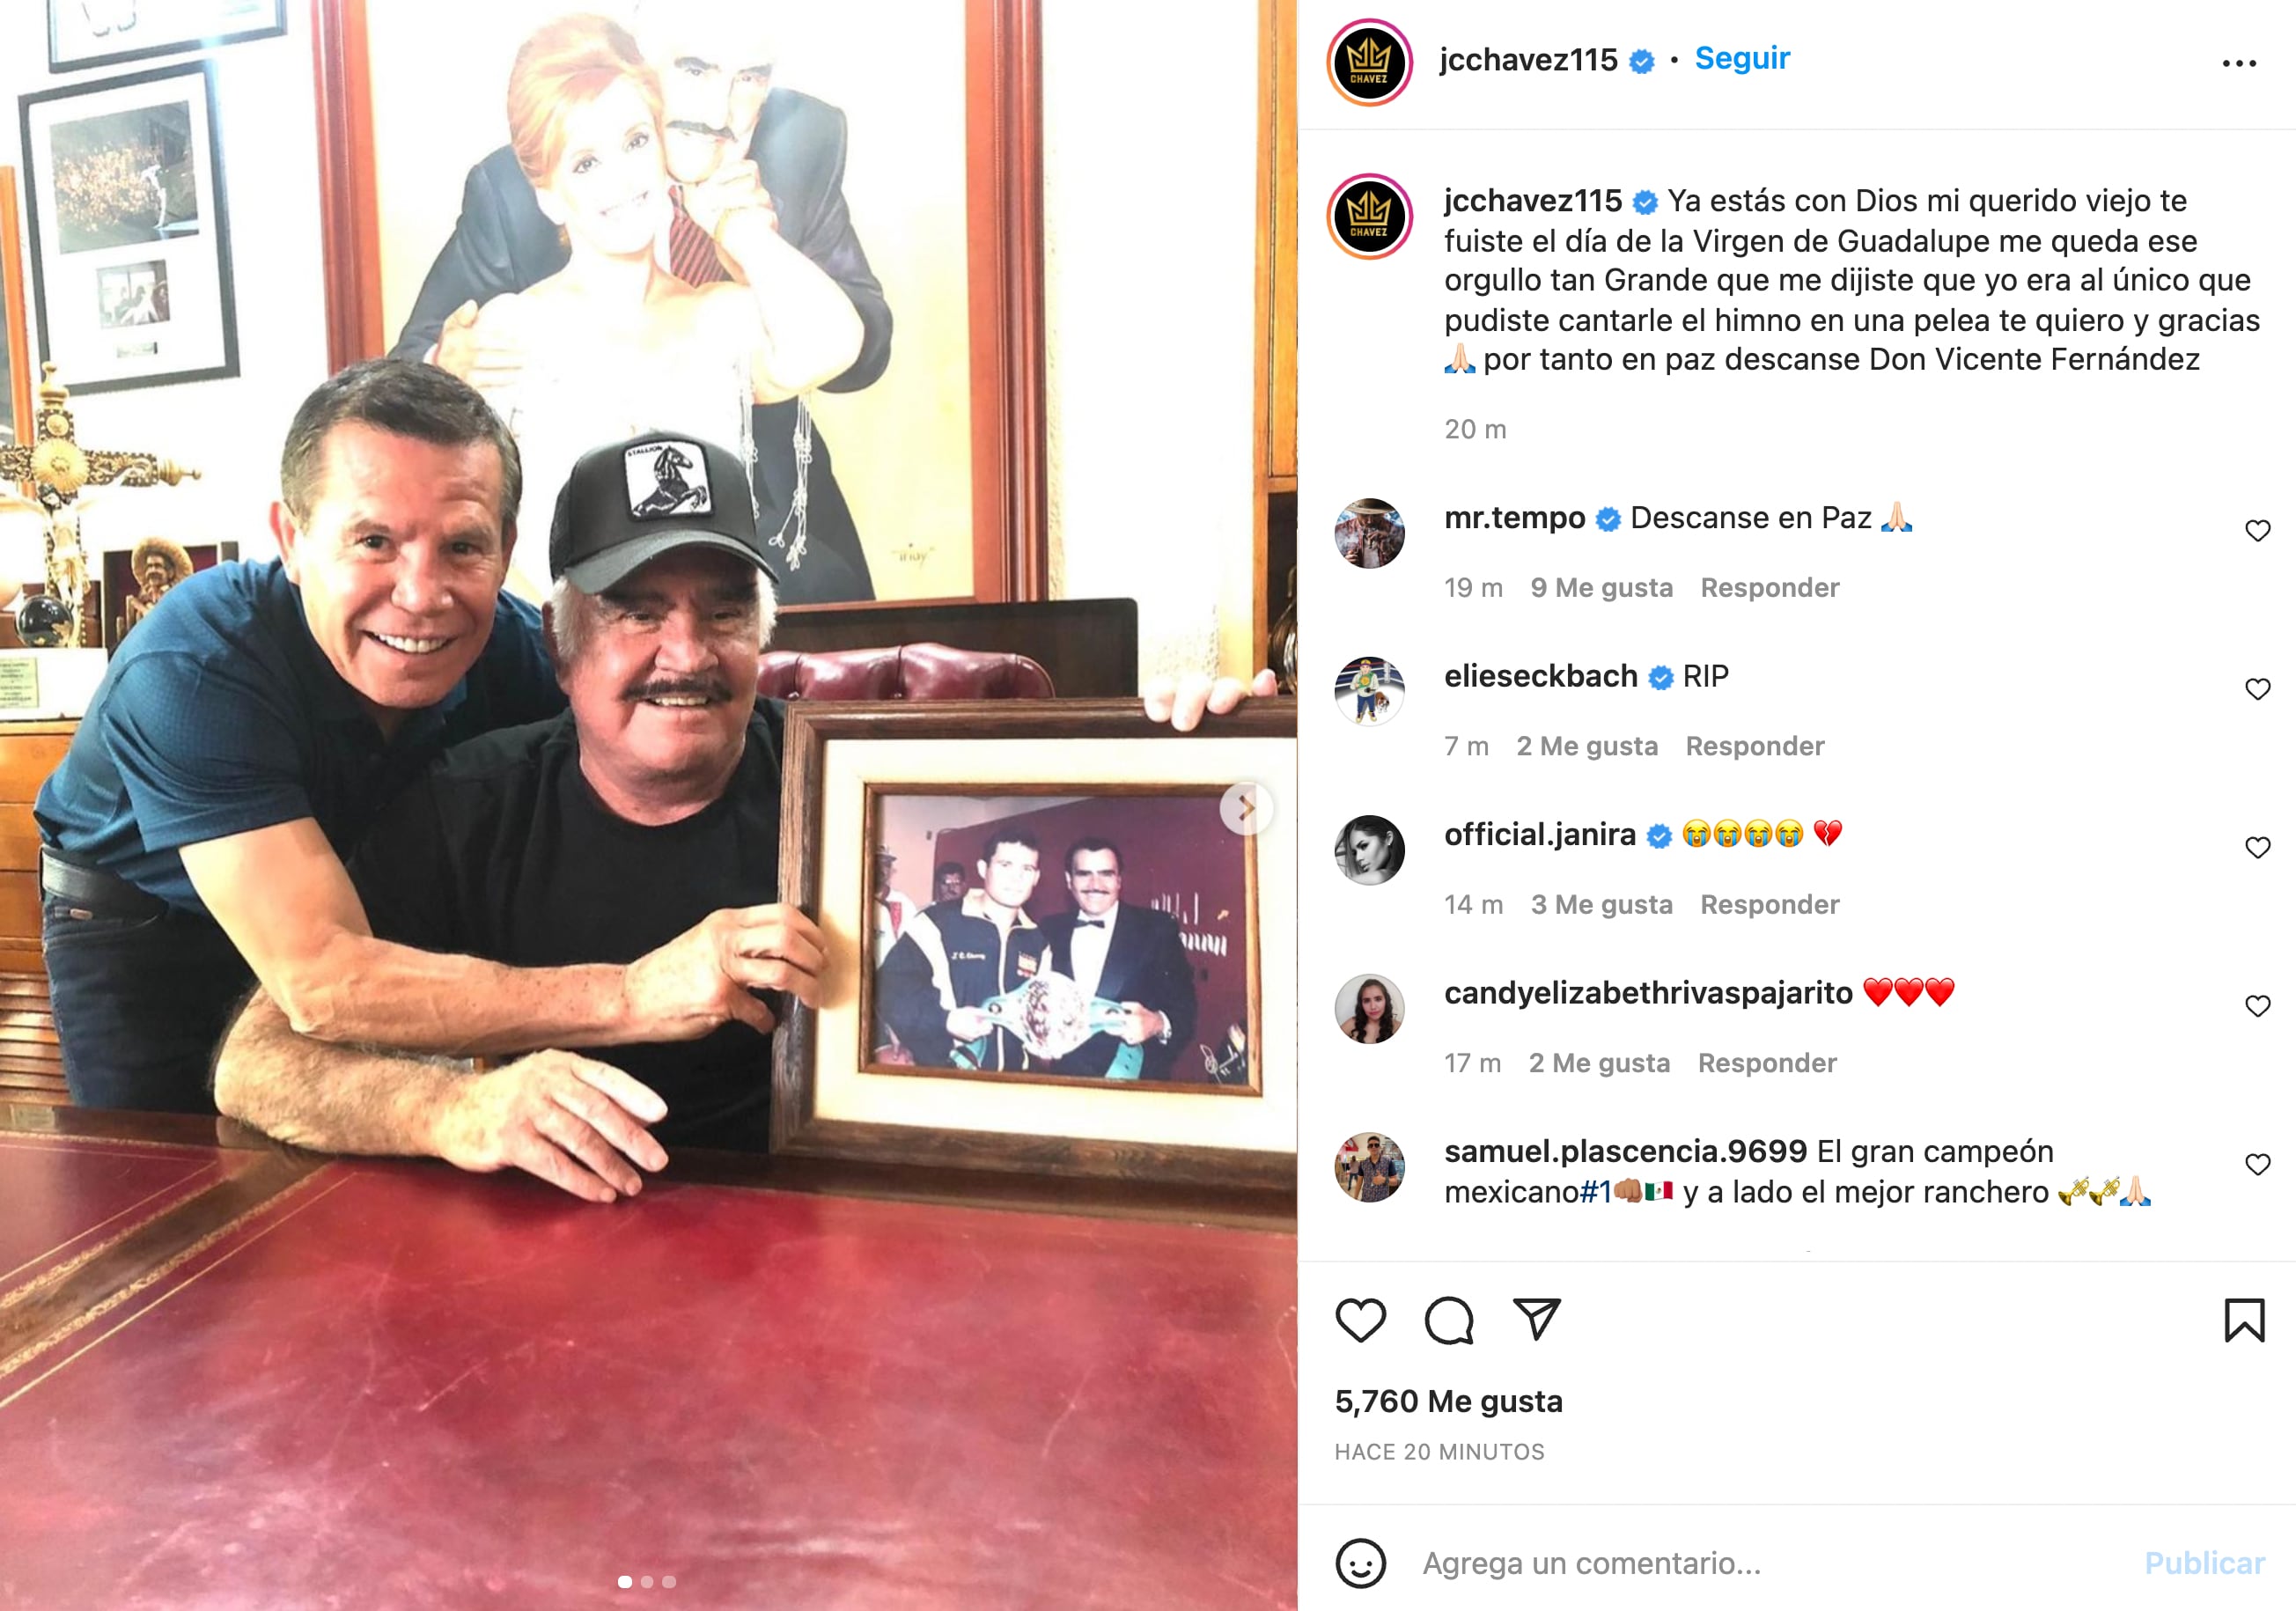Submit the comment with Publicar

2204,1562
